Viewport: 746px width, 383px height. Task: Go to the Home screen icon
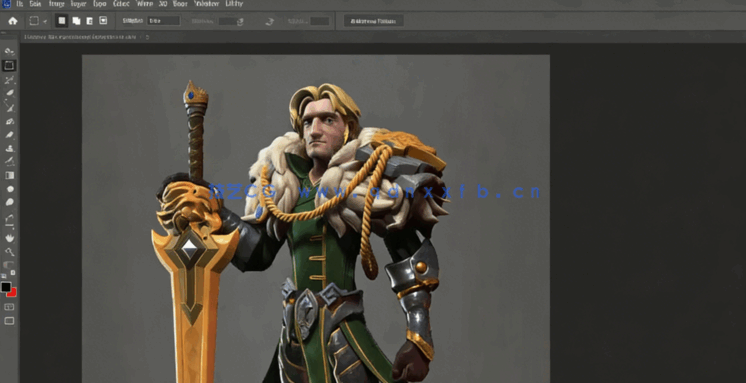pyautogui.click(x=13, y=21)
